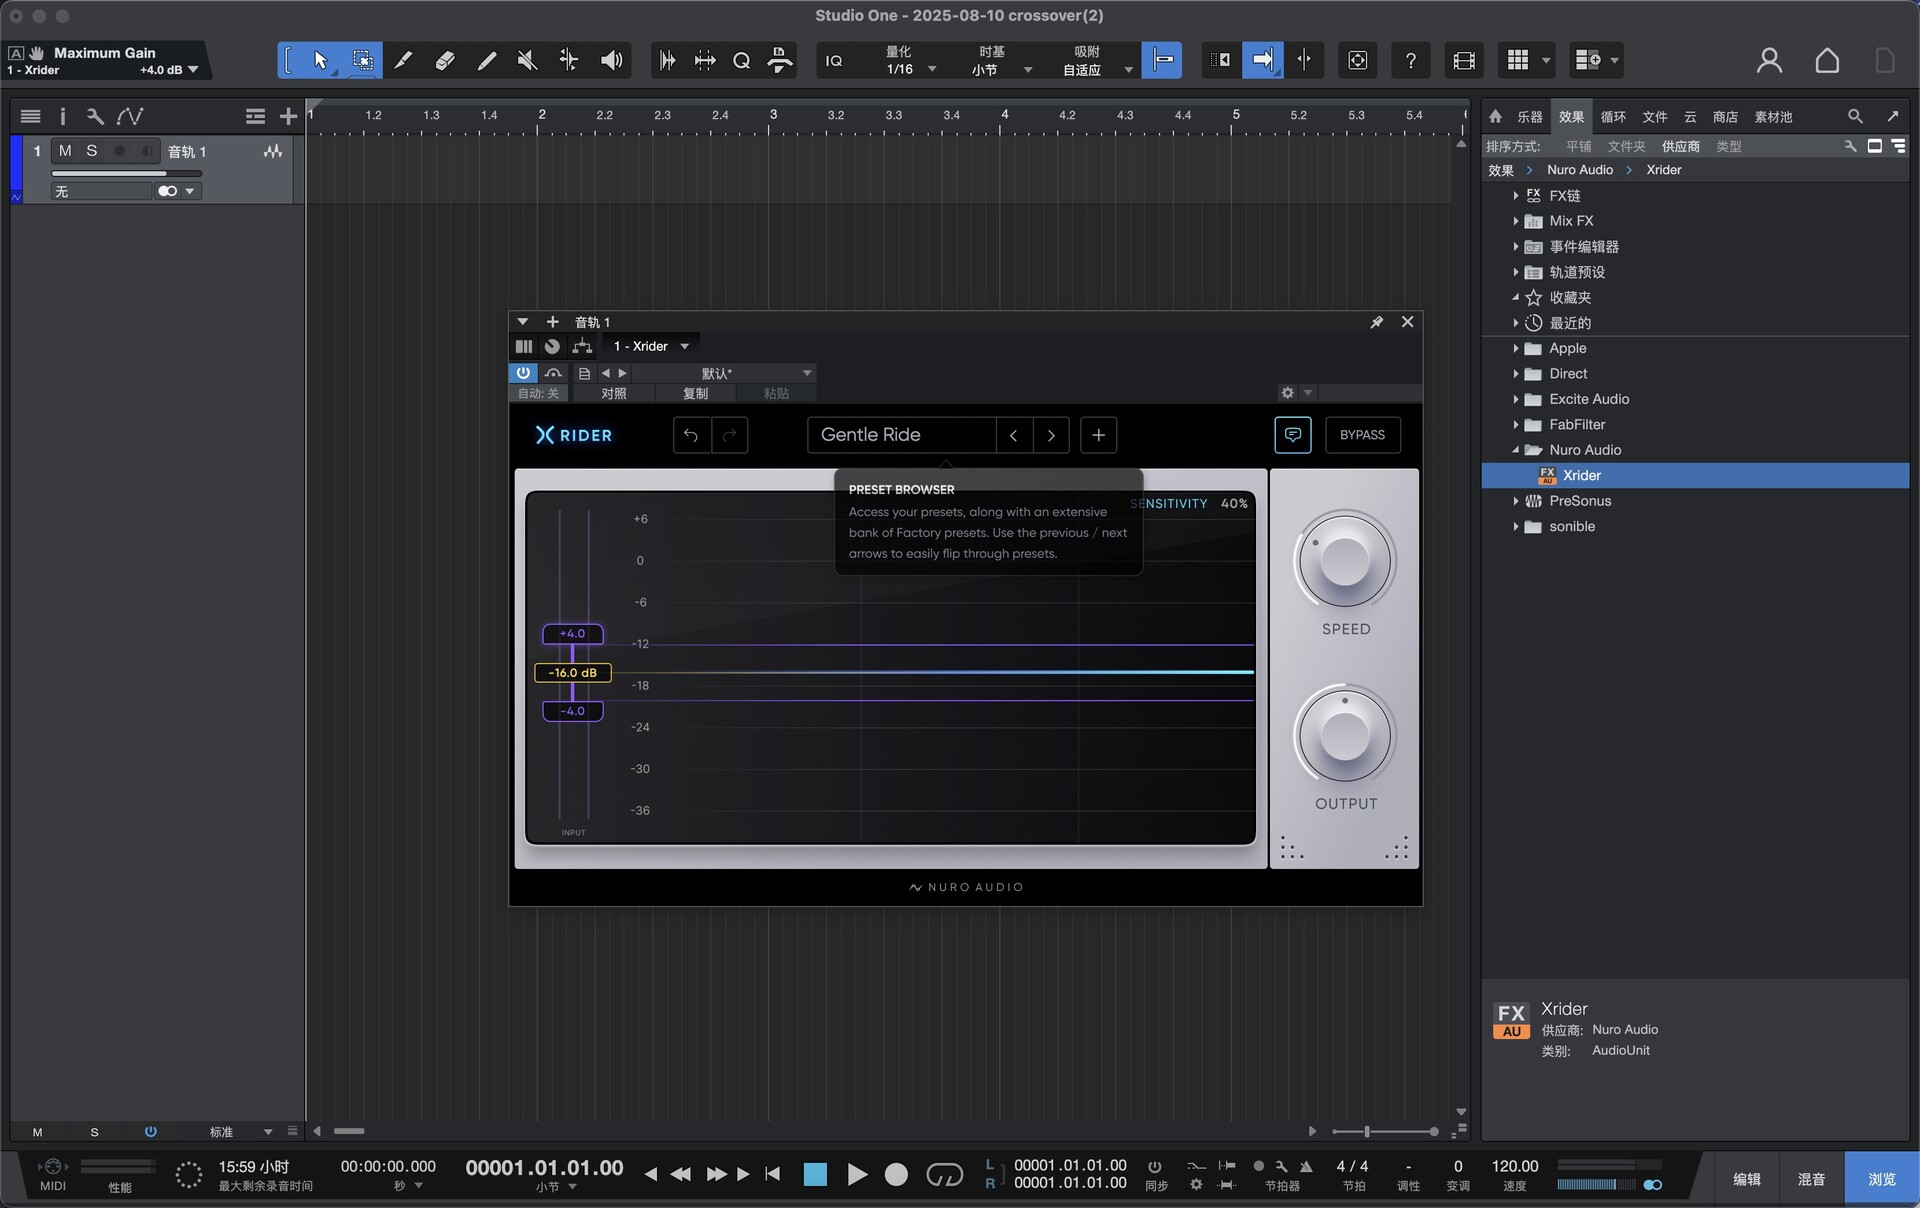Click the OUTPUT knob
The height and width of the screenshot is (1208, 1920).
(x=1345, y=735)
